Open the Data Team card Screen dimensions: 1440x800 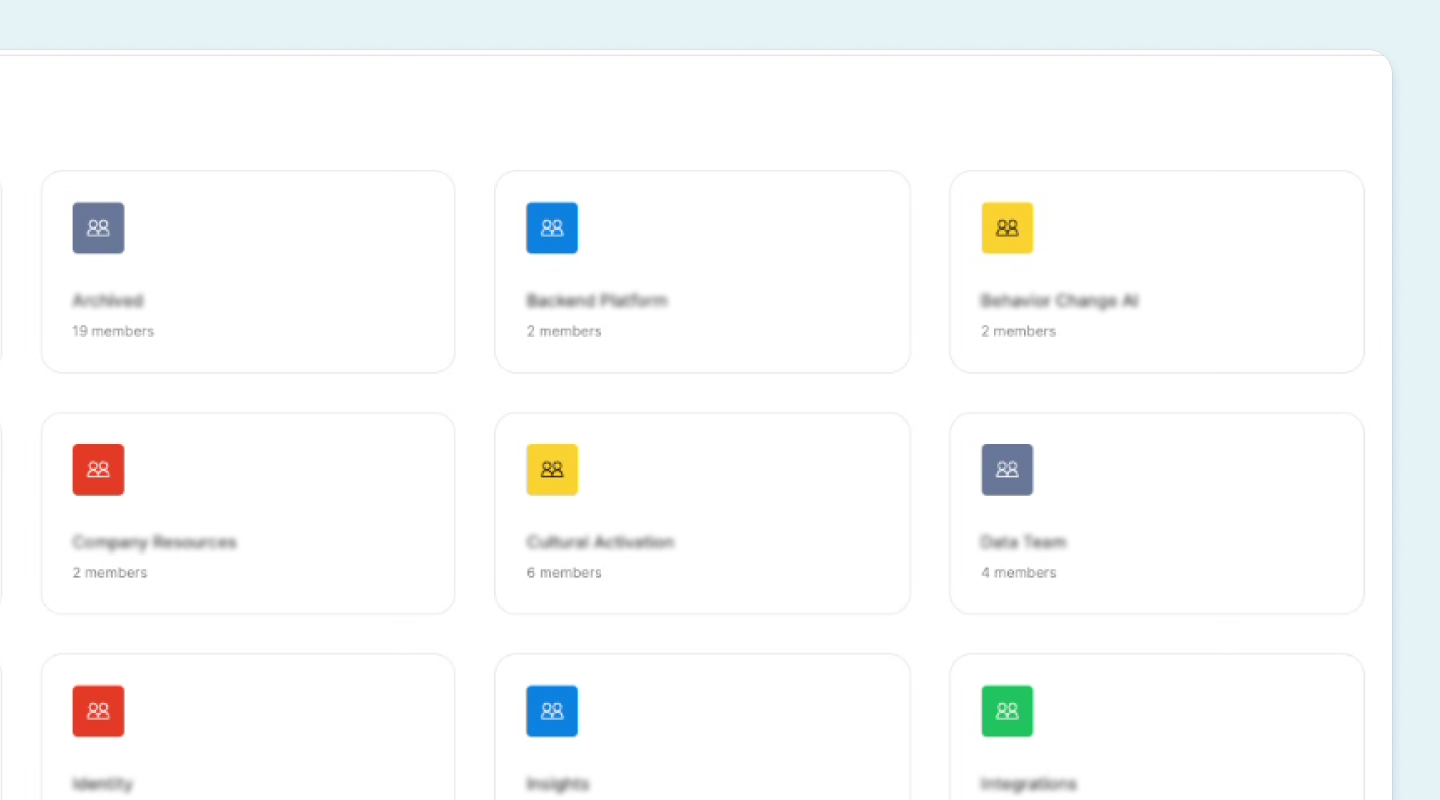point(1156,513)
